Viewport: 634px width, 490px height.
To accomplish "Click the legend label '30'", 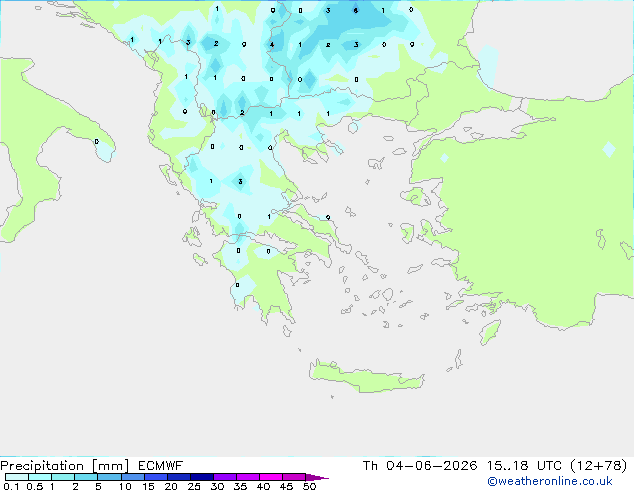I will point(217,486).
